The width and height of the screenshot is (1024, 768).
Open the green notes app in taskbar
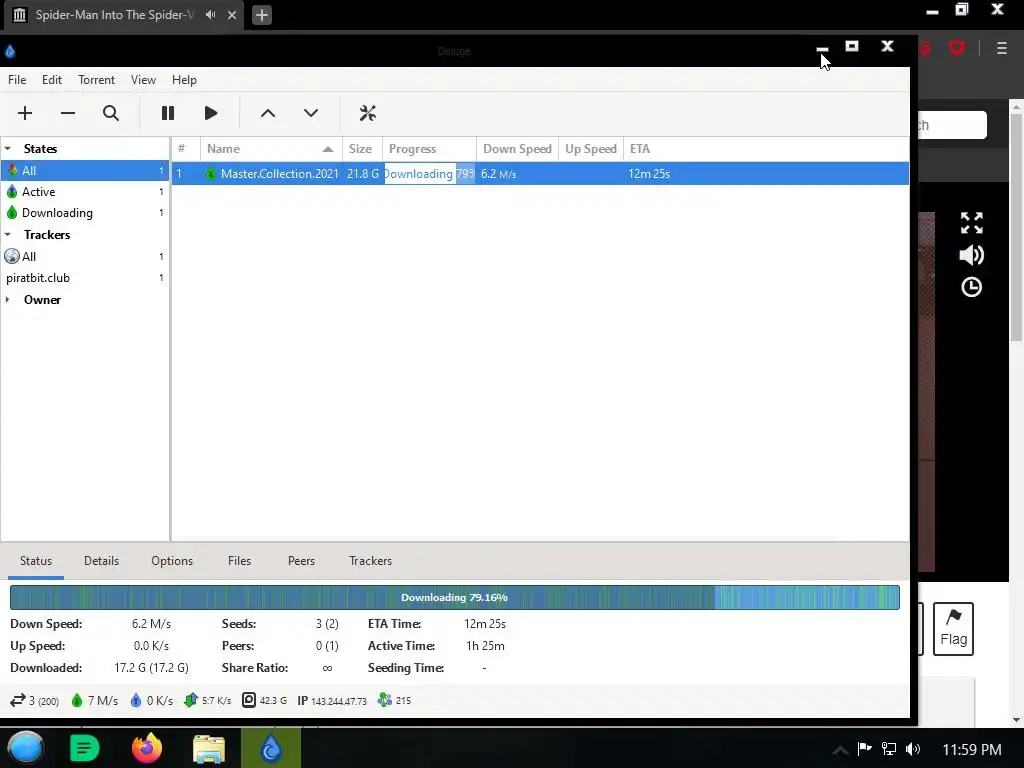click(84, 748)
